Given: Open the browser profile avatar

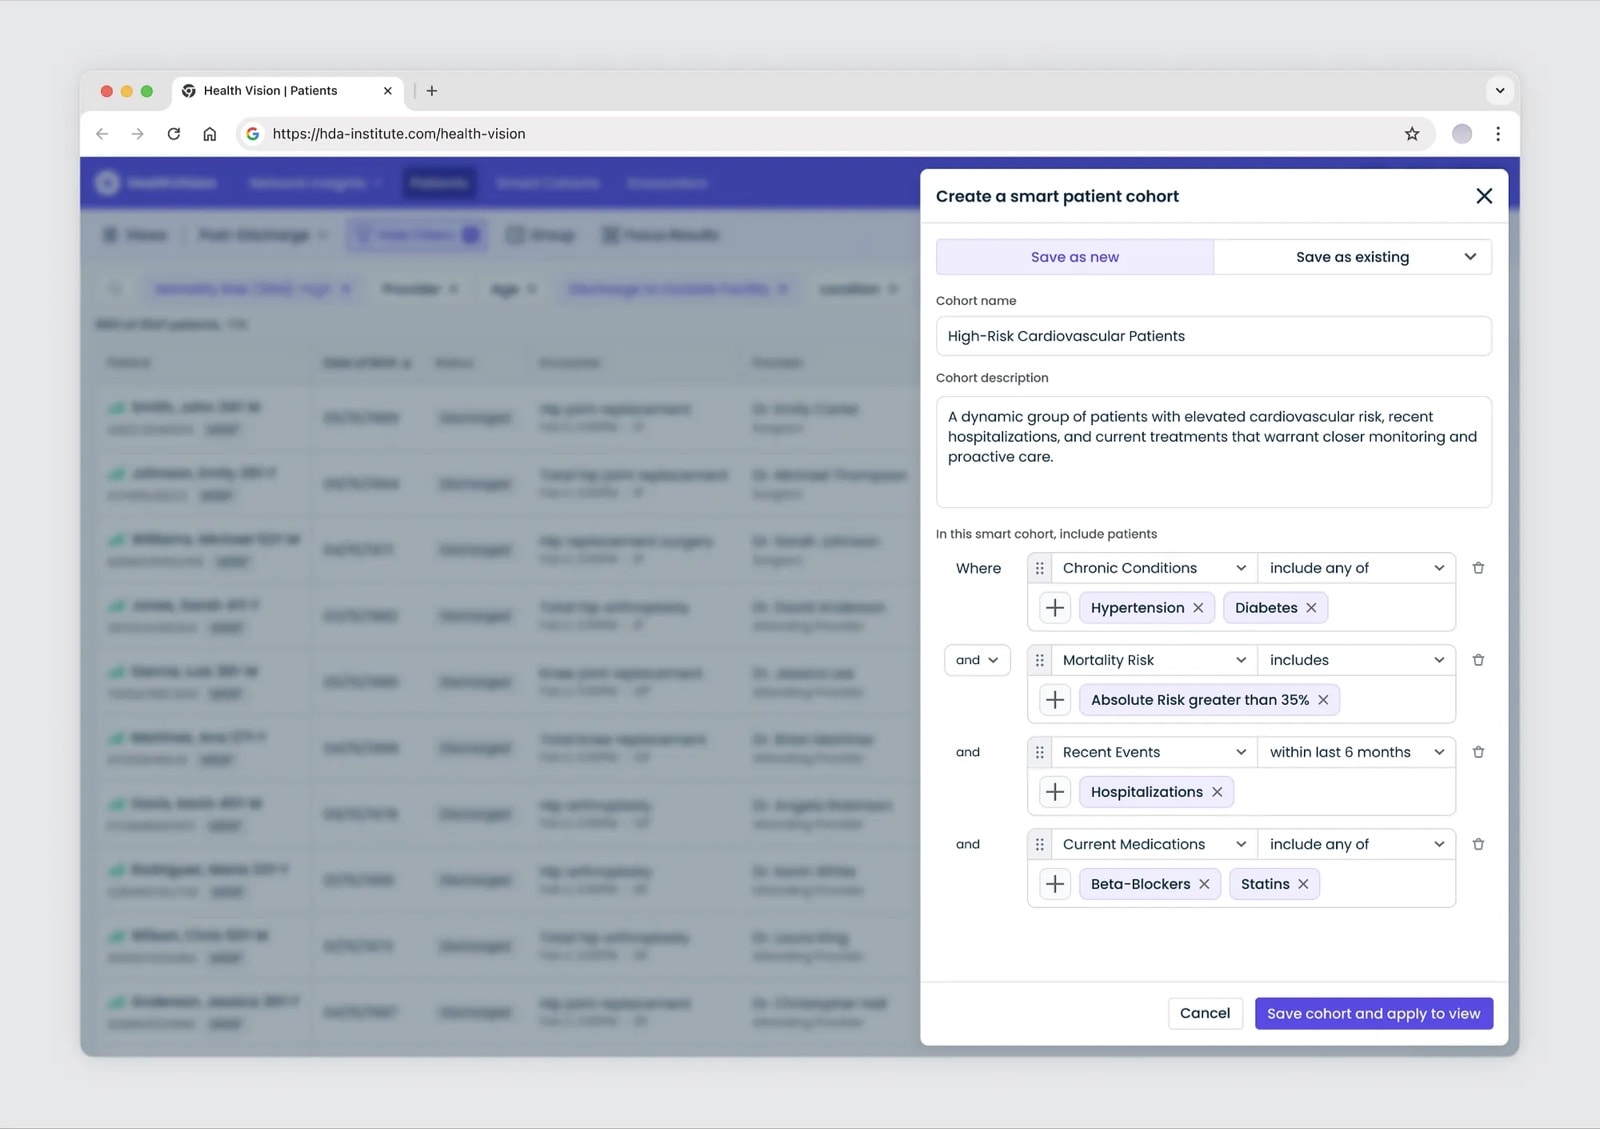Looking at the screenshot, I should 1462,134.
